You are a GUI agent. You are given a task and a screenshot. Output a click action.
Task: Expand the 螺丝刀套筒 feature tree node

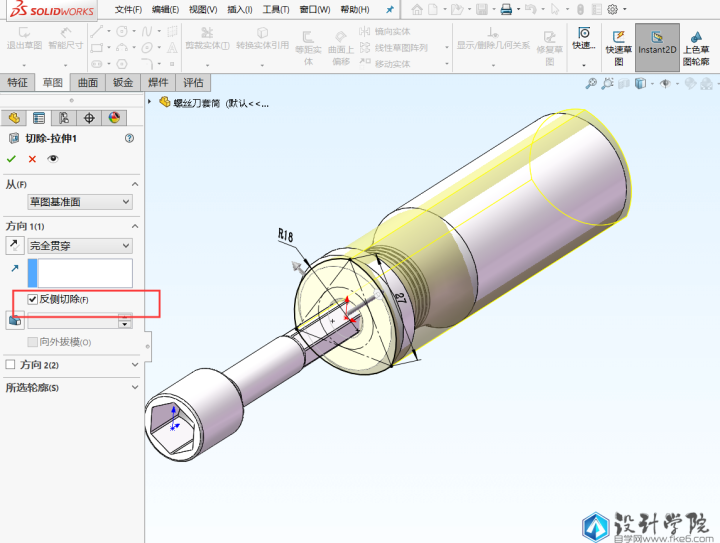(150, 102)
